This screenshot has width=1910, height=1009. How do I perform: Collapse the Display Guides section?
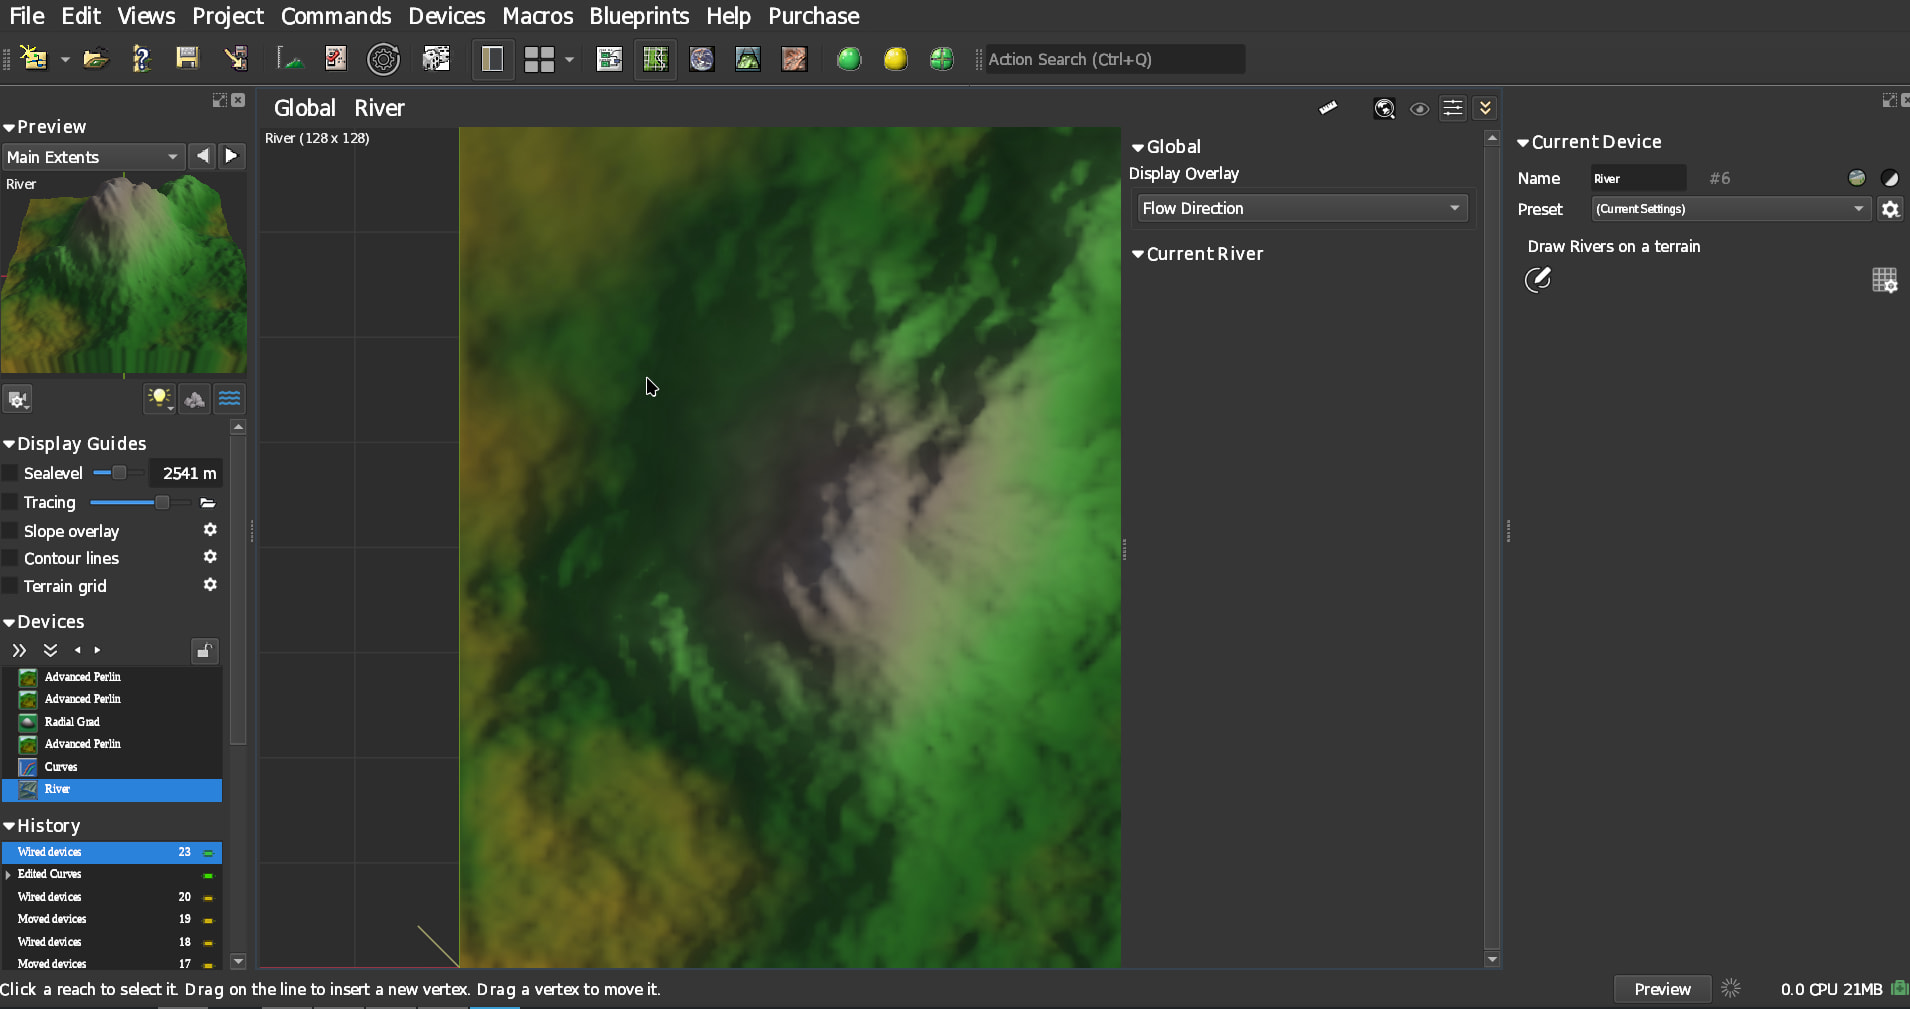(x=9, y=444)
